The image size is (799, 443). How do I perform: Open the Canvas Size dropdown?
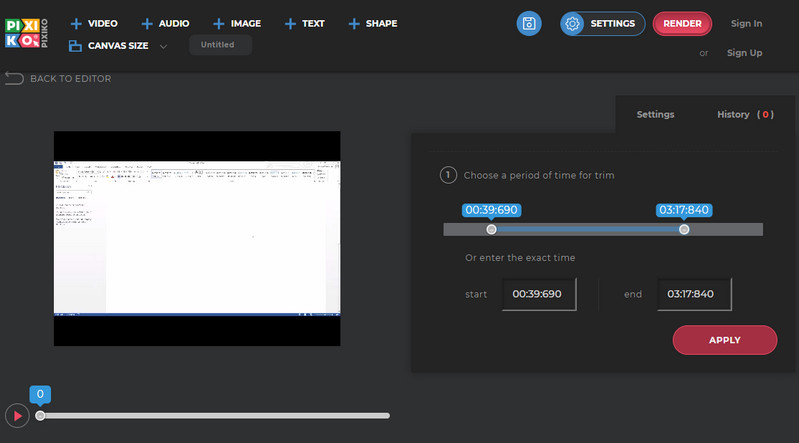click(x=116, y=45)
